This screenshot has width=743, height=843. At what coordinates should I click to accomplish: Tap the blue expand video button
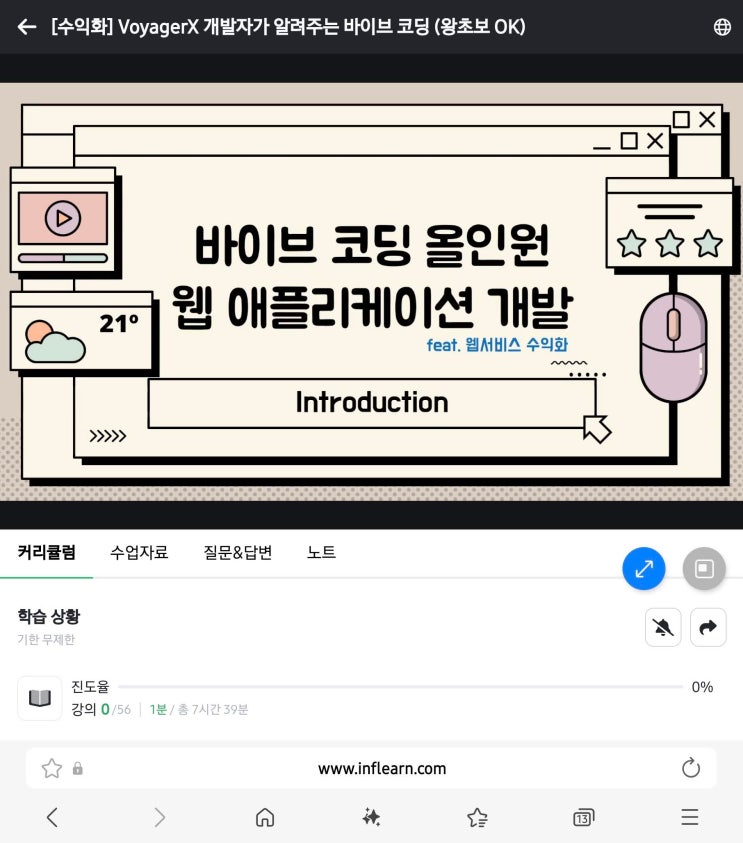pyautogui.click(x=644, y=568)
